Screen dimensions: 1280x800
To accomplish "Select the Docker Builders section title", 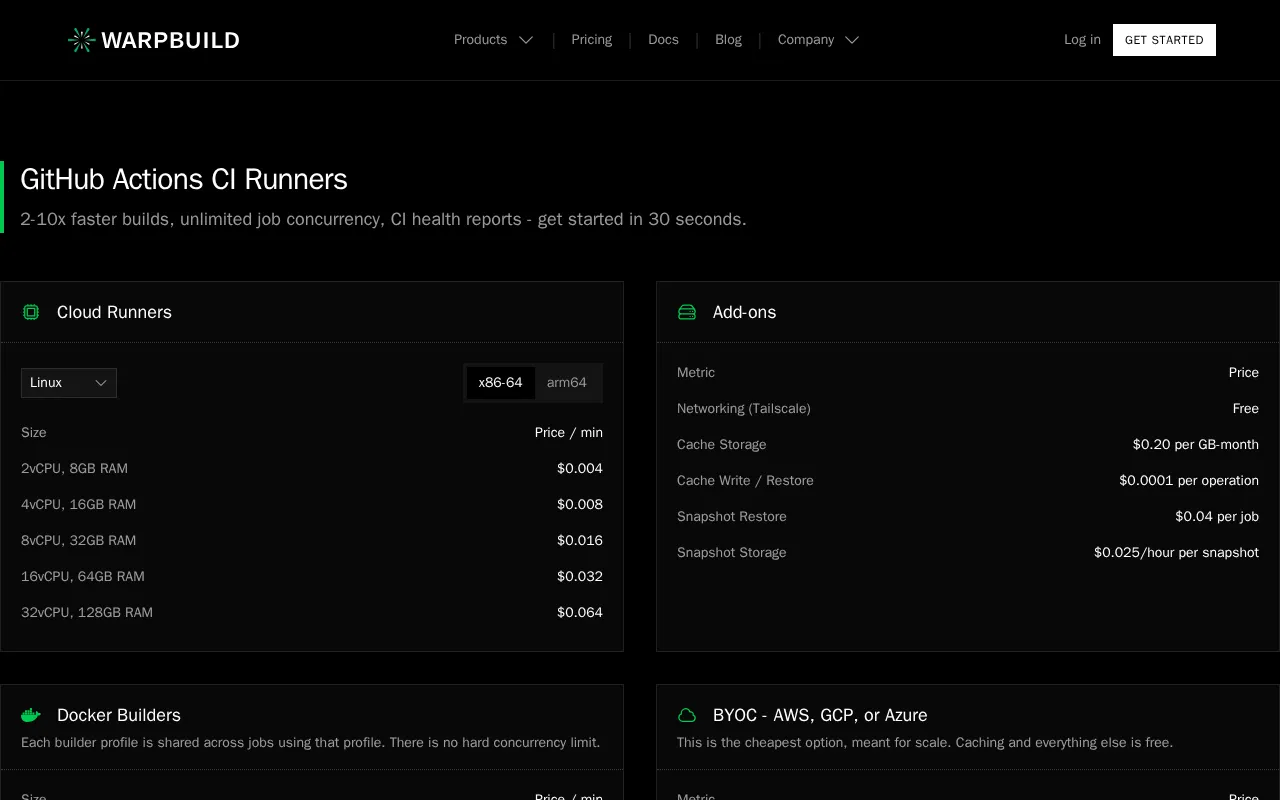I will coord(119,715).
